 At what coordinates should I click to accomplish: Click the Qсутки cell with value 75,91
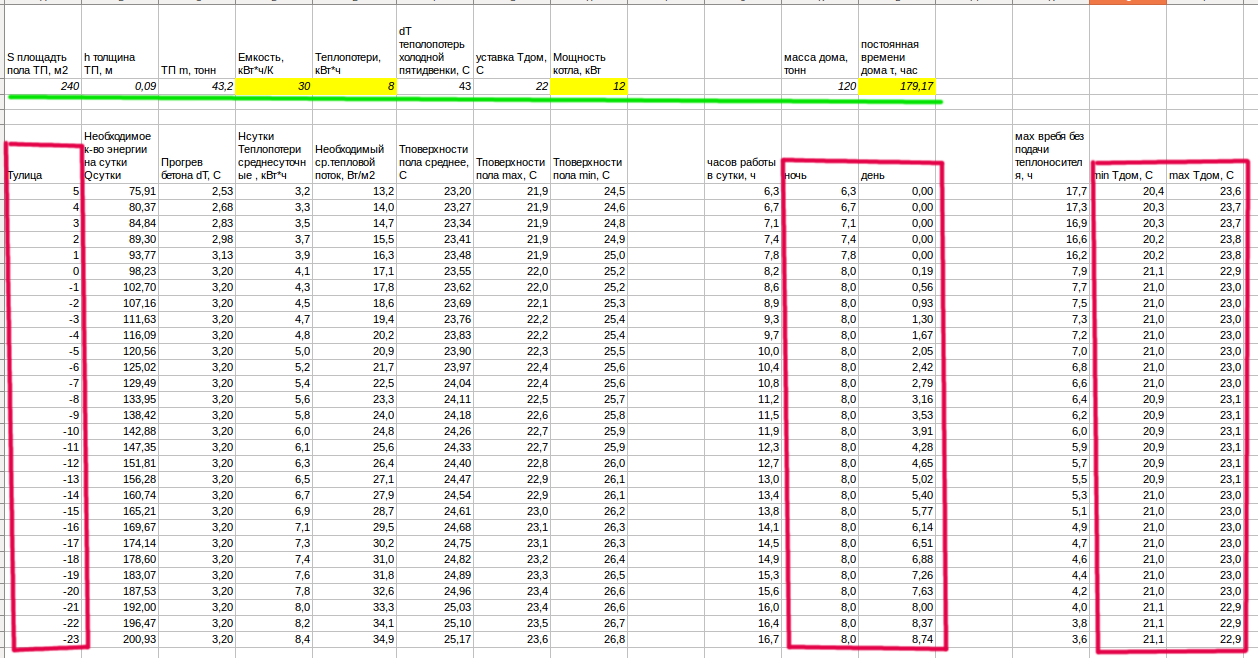coord(120,191)
